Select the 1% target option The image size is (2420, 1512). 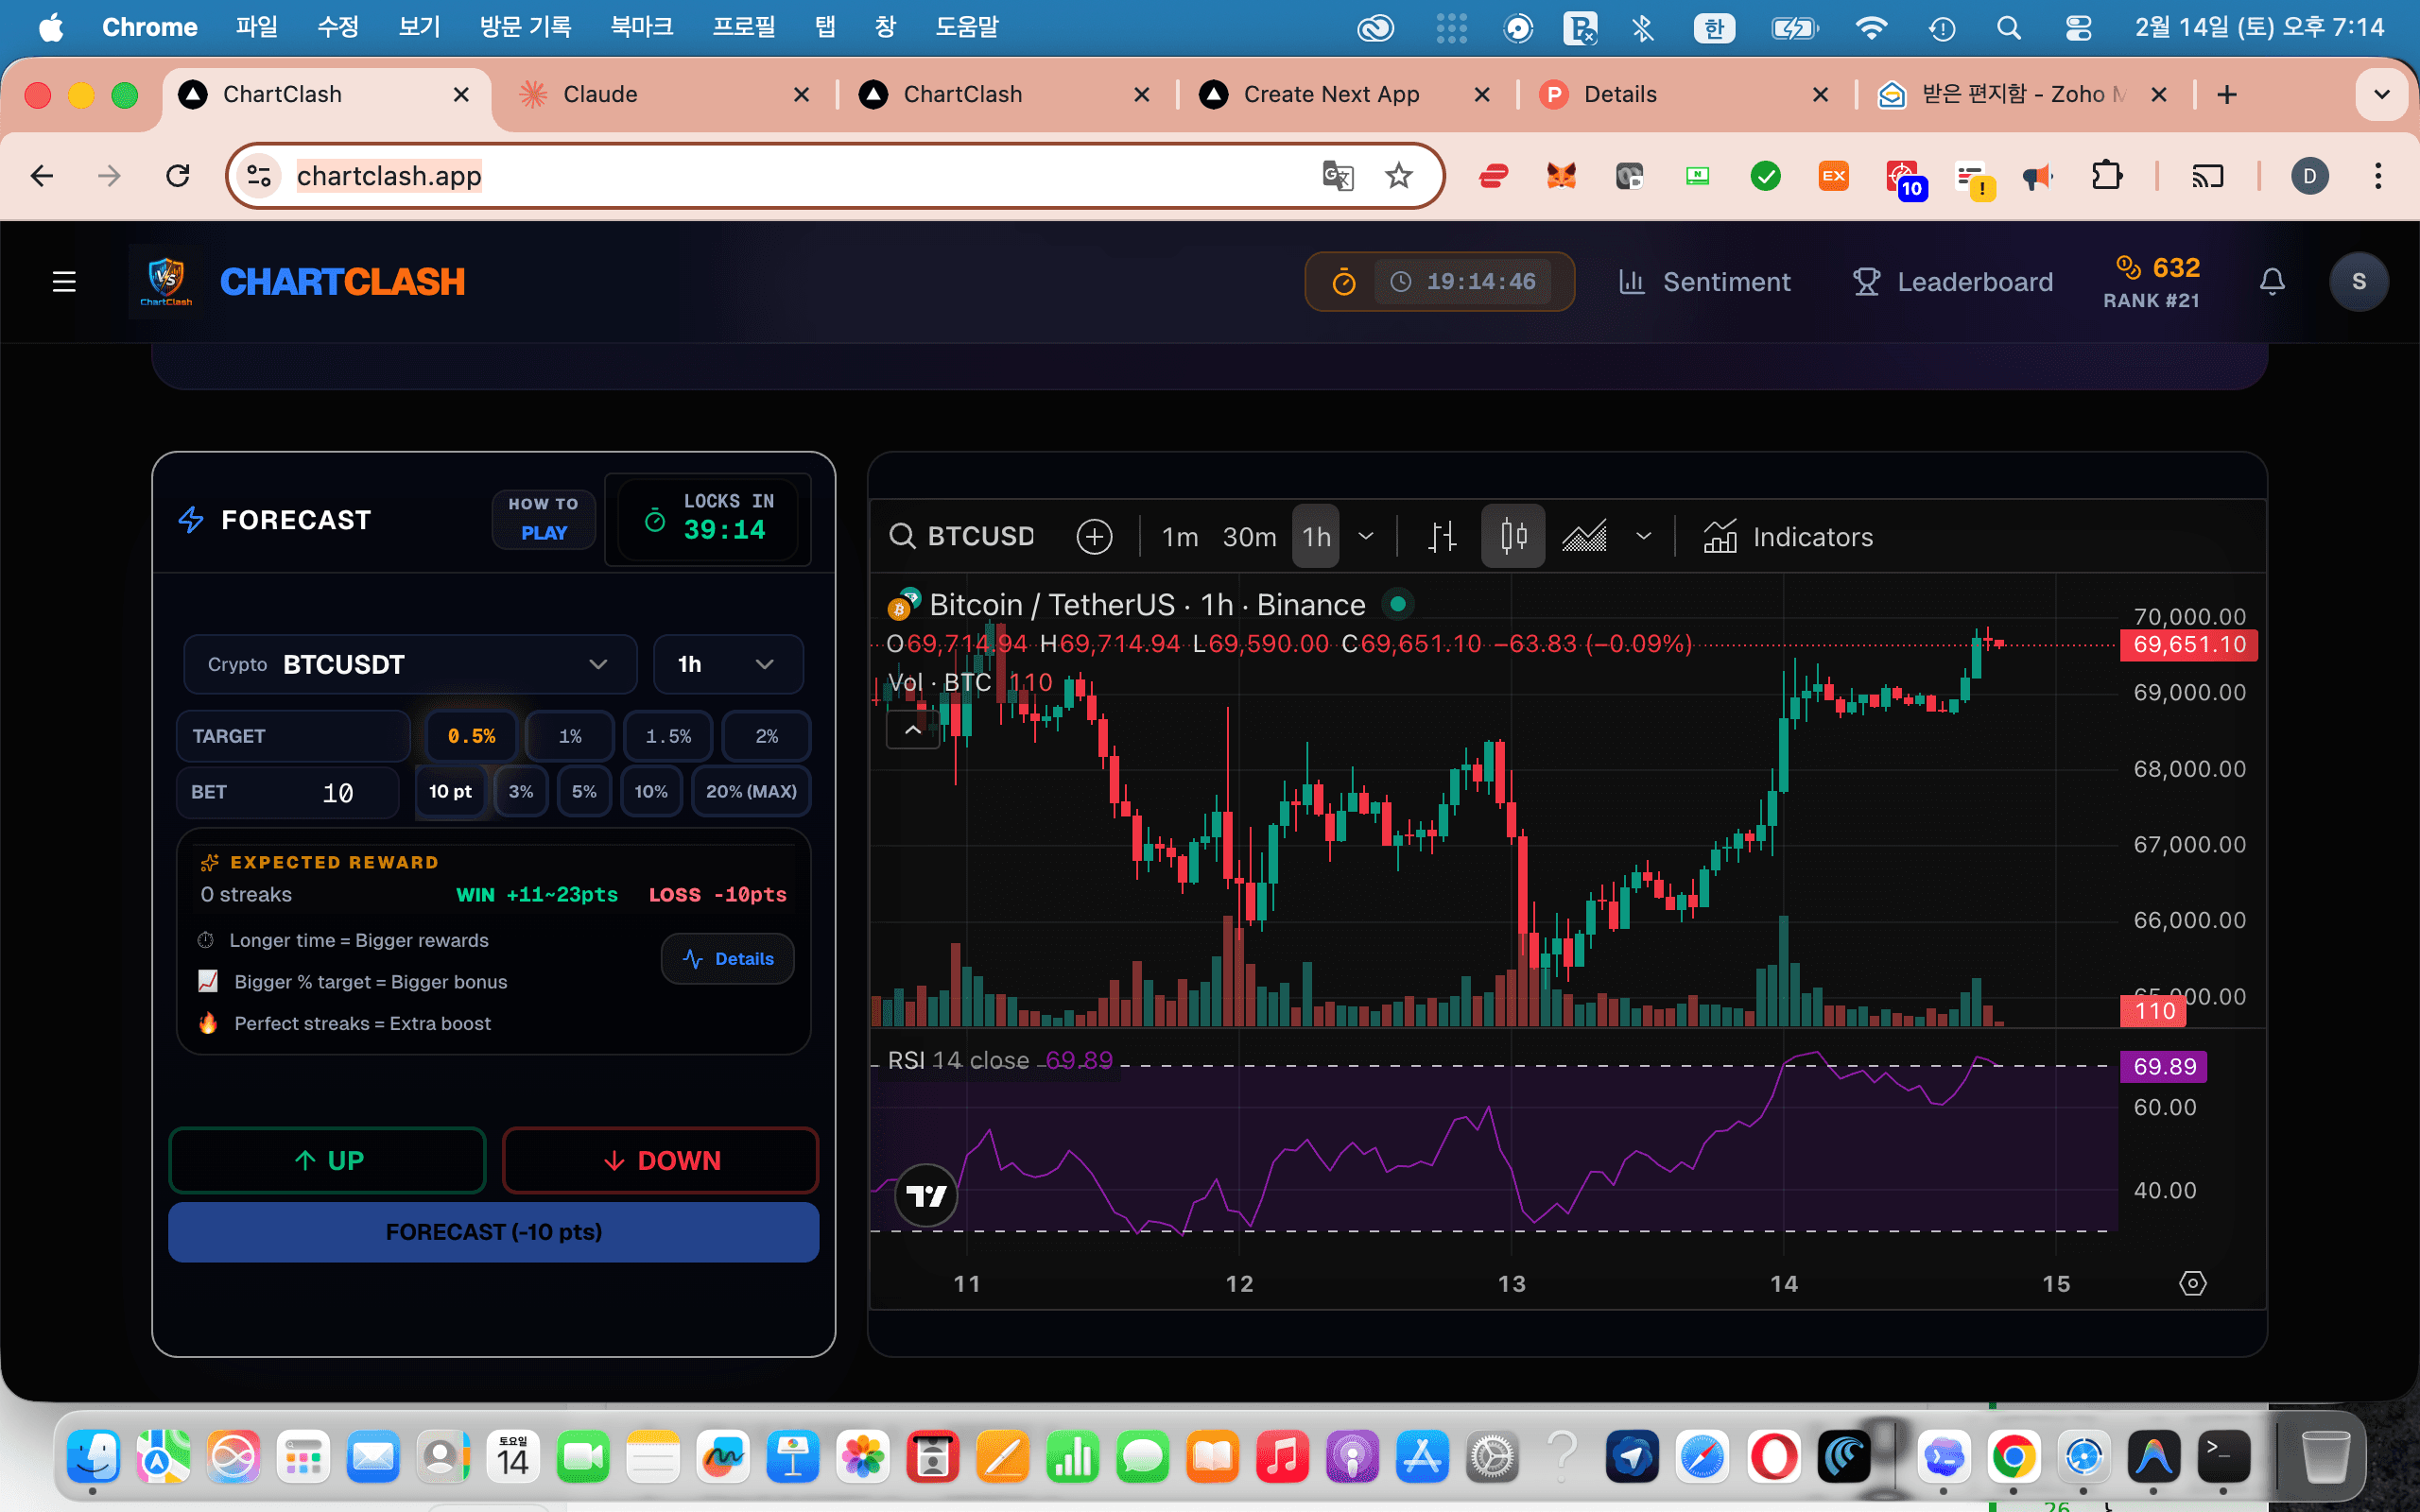(569, 735)
